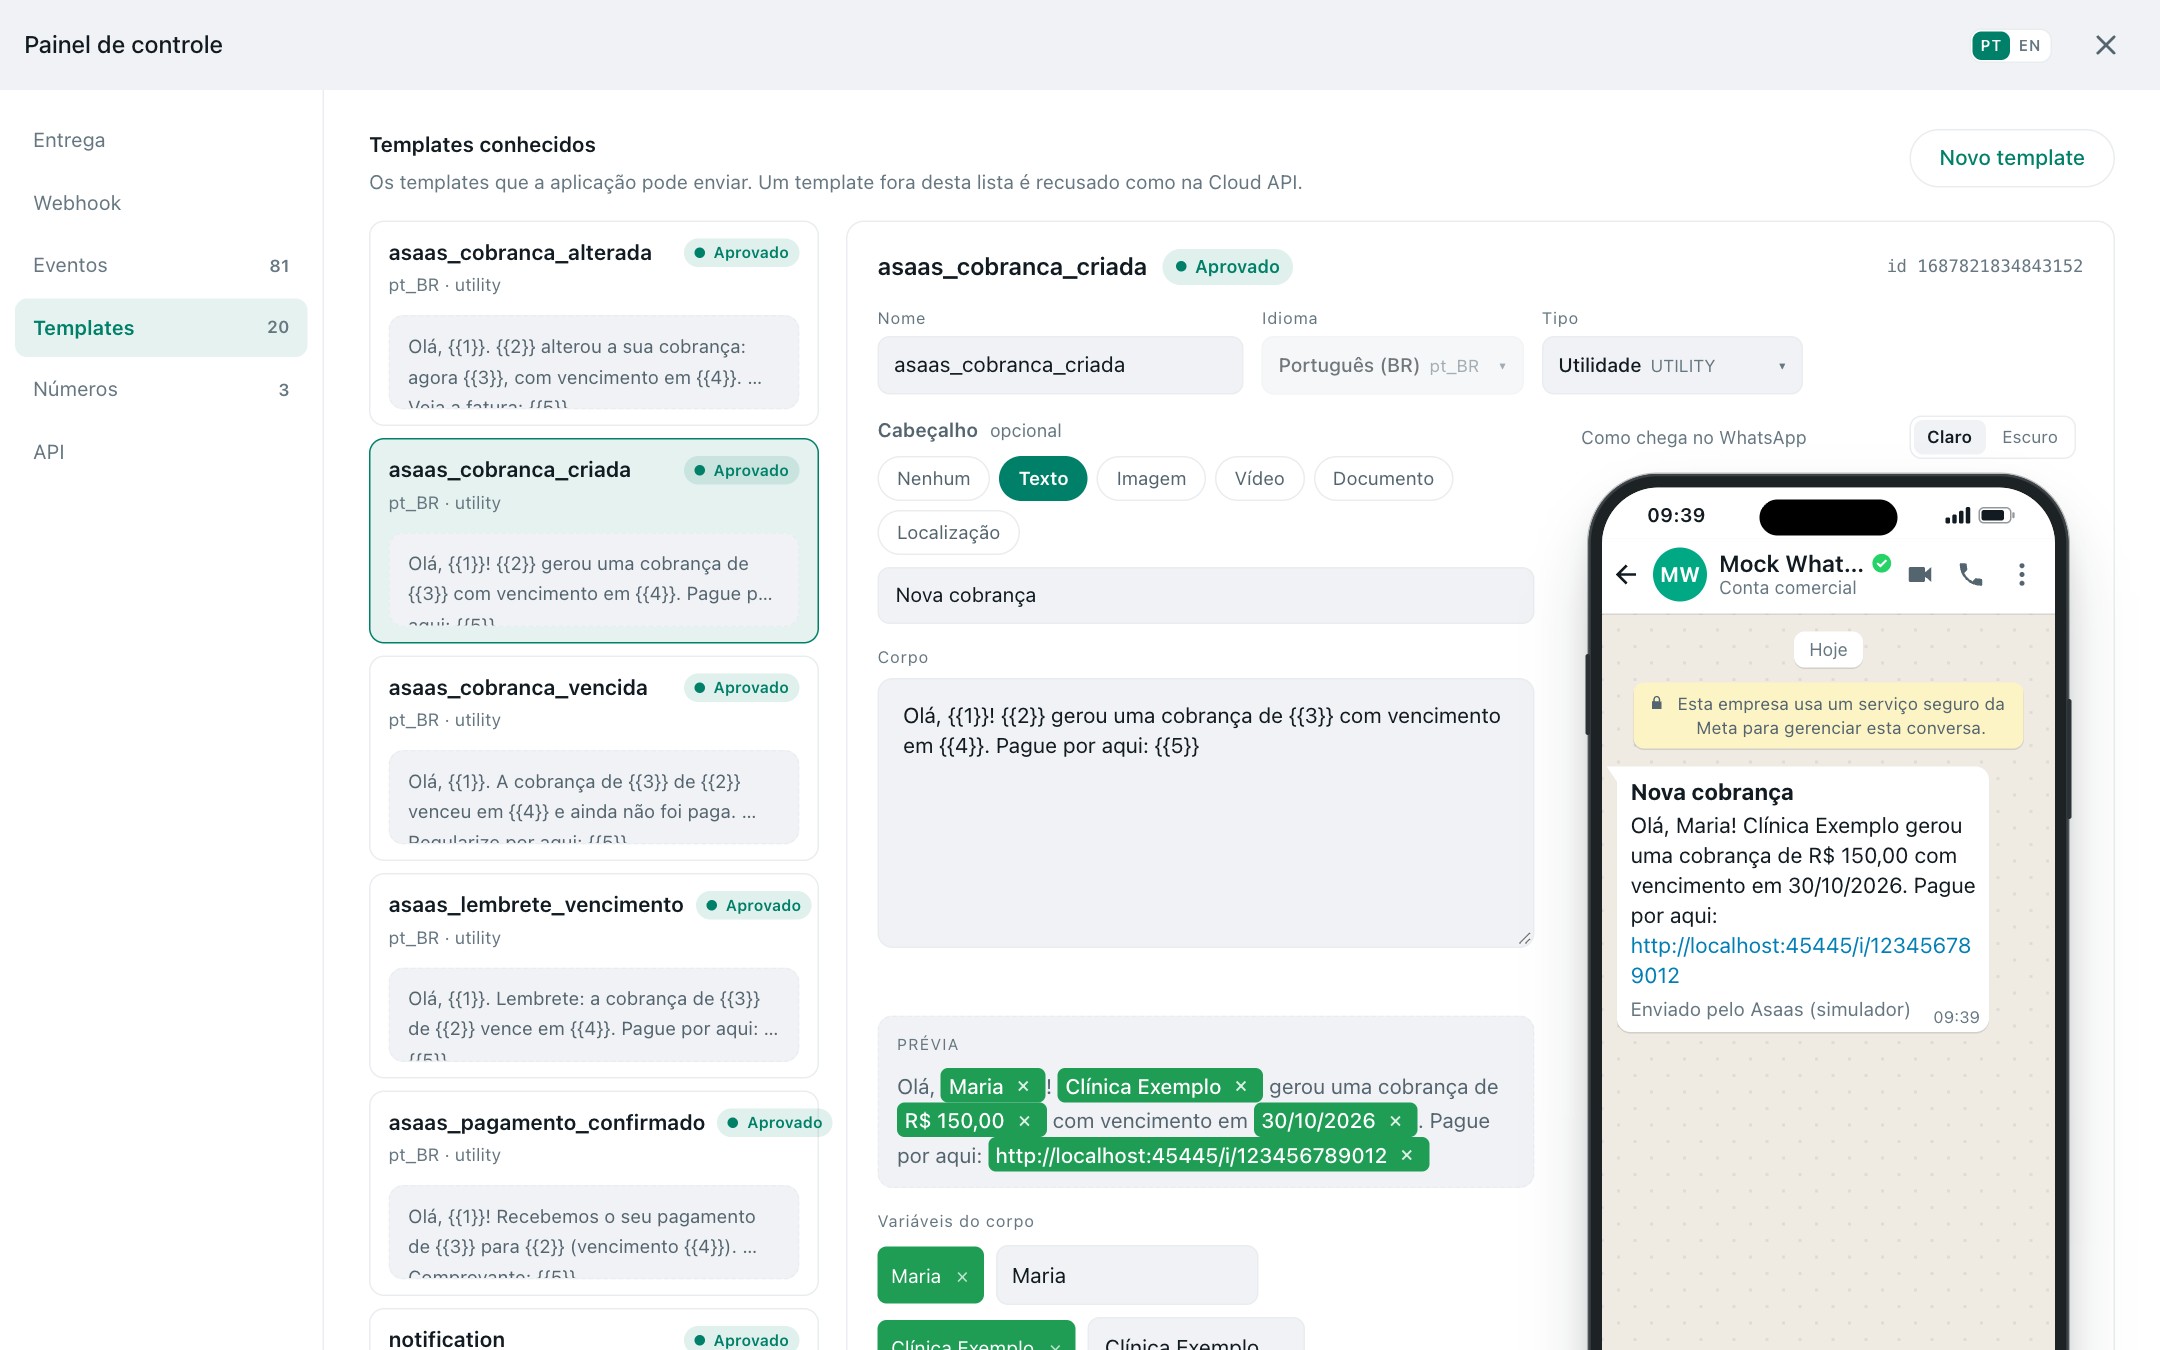Screen dimensions: 2160x1350
Task: Set preview theme to Escuro
Action: (x=2029, y=437)
